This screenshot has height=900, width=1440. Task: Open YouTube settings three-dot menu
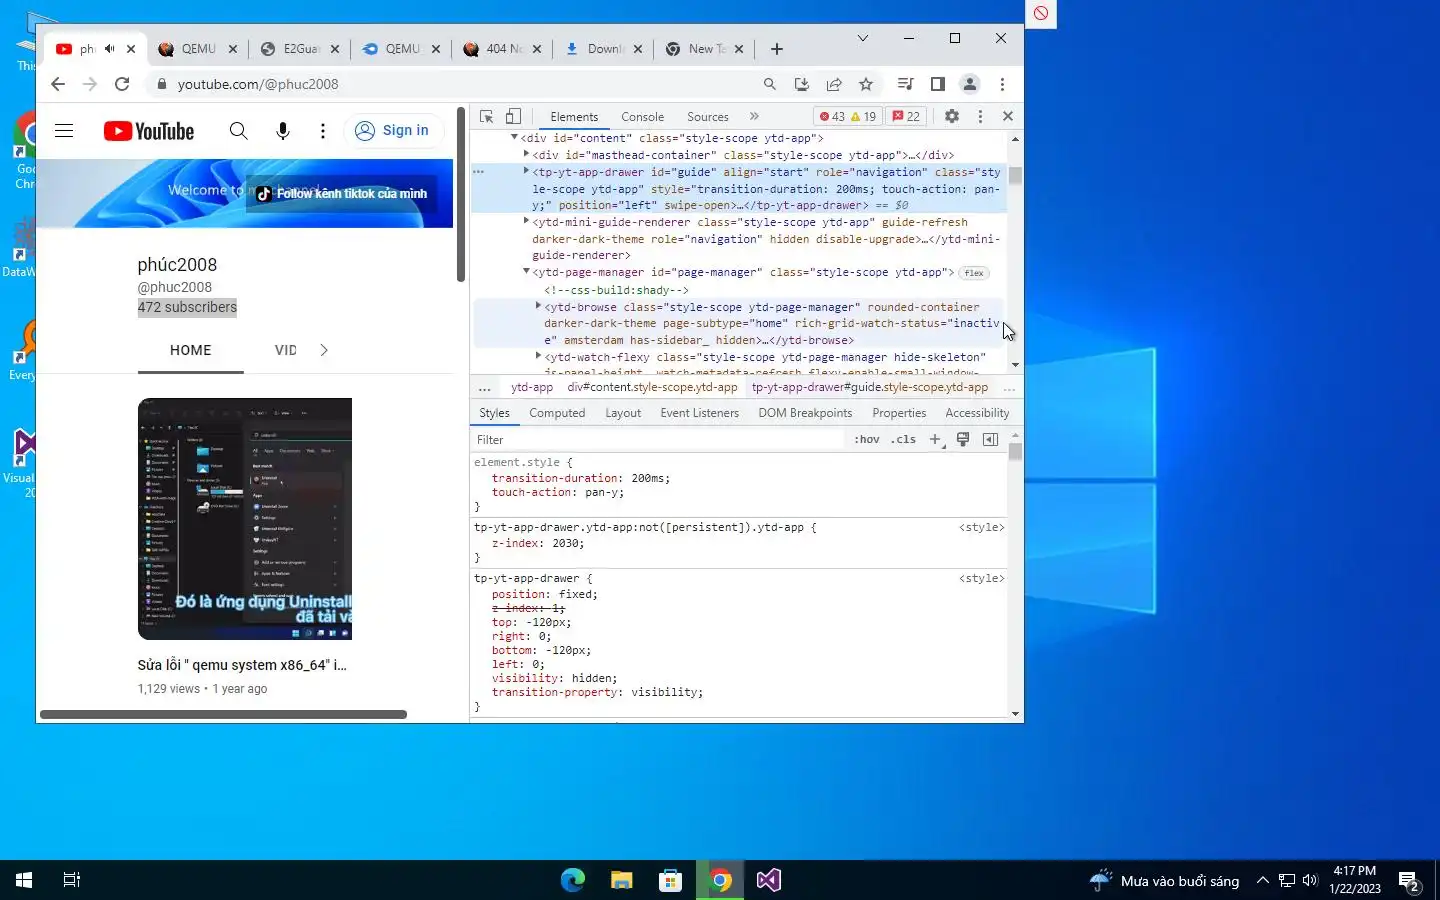[322, 131]
